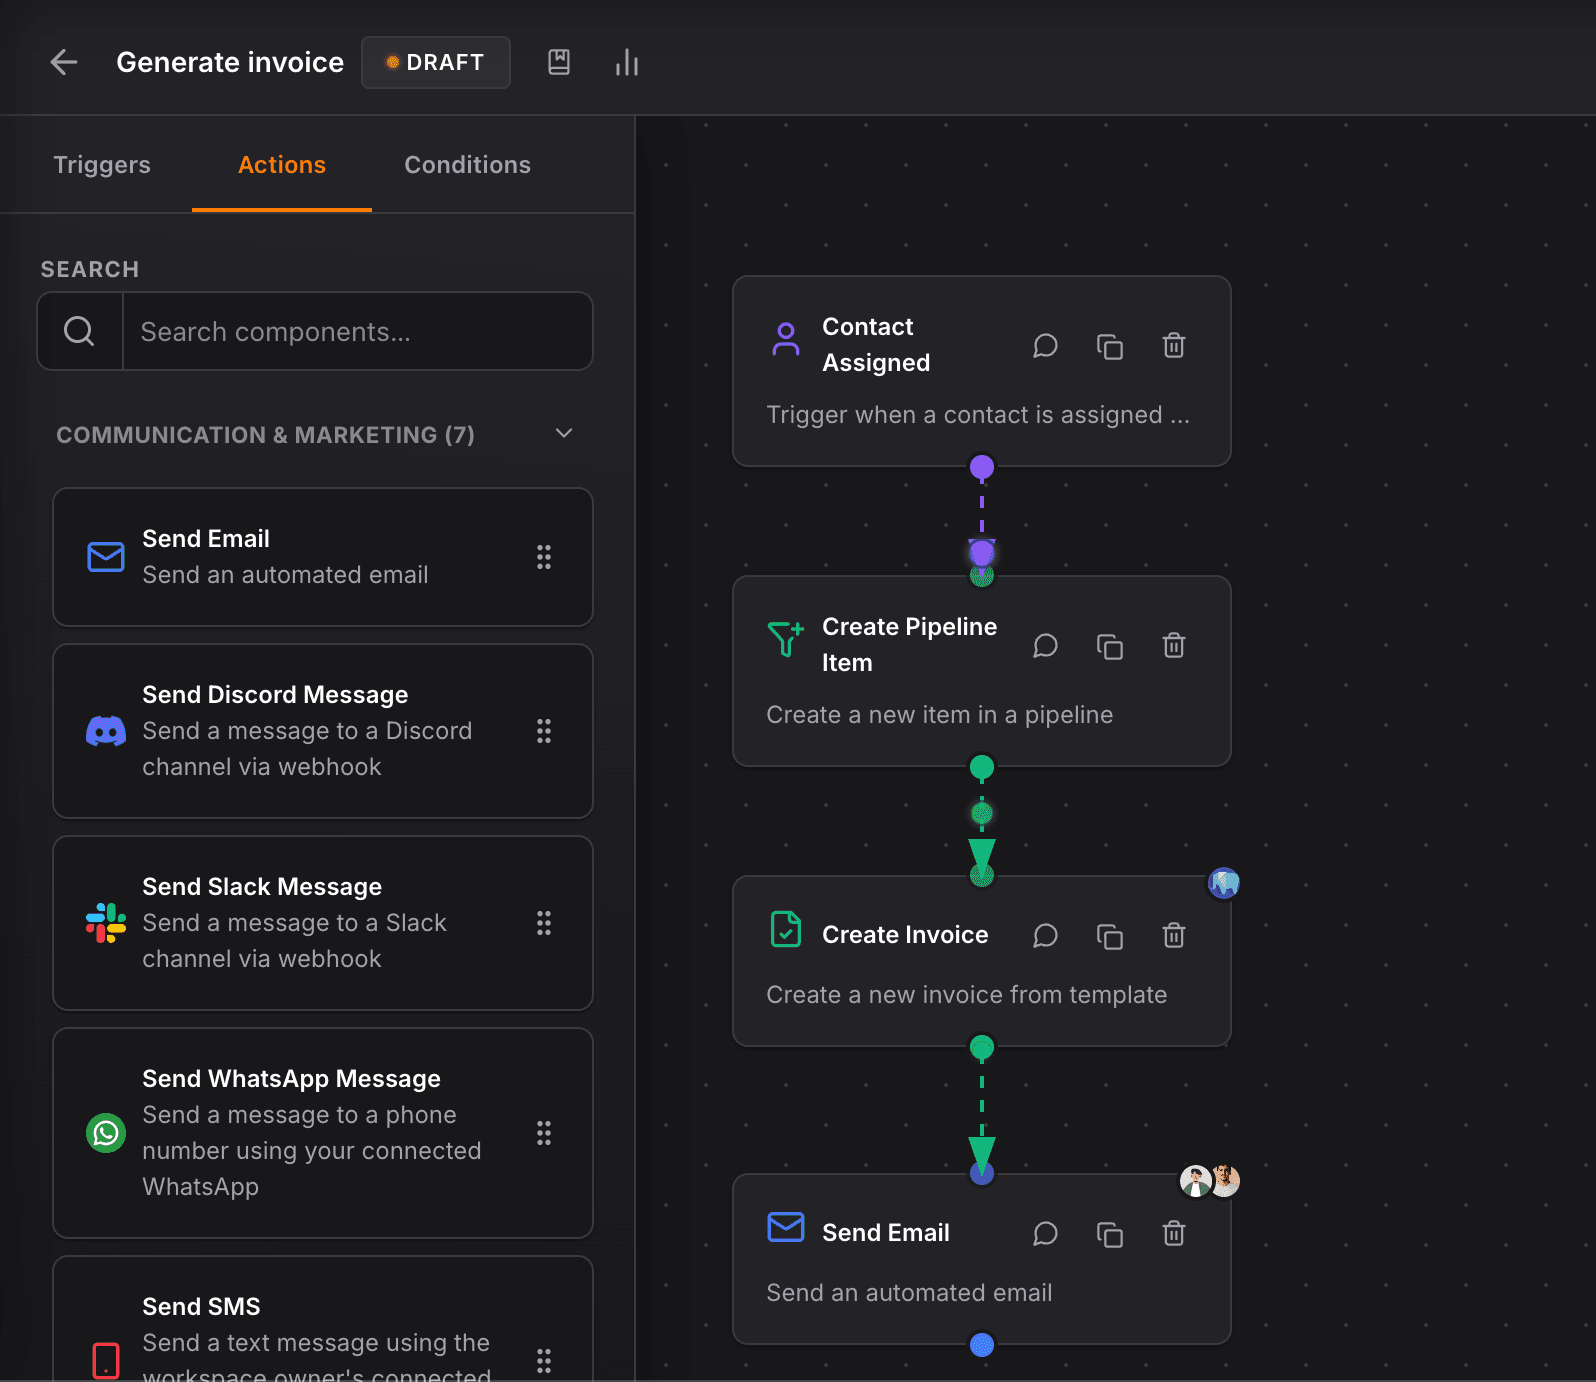Select the Send Discord Message component
The height and width of the screenshot is (1382, 1596).
pyautogui.click(x=323, y=731)
